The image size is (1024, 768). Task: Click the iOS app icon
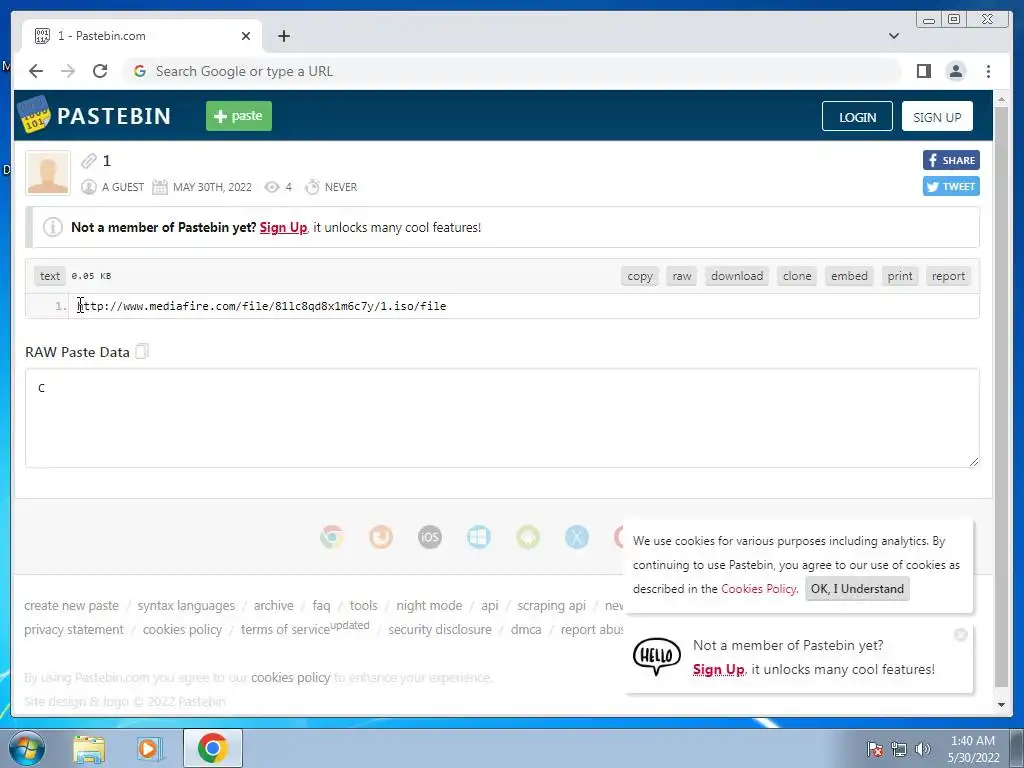[430, 537]
